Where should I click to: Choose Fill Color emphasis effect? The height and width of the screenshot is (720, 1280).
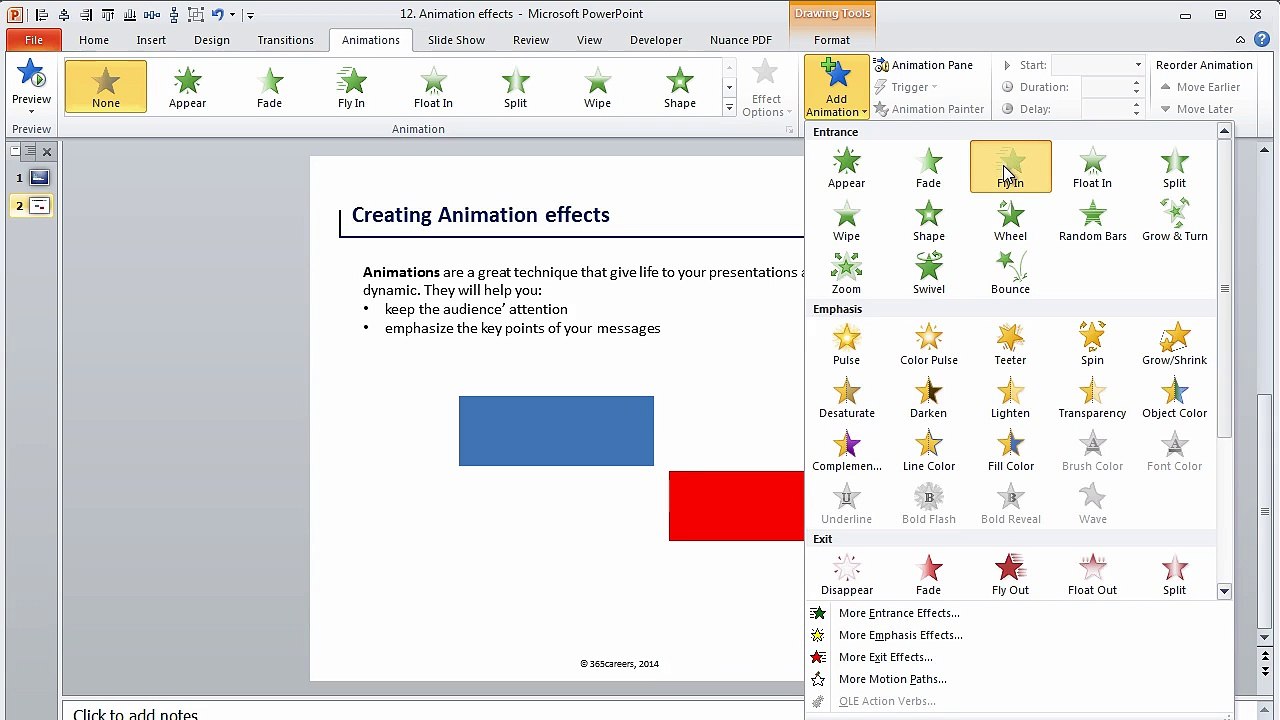(1010, 450)
